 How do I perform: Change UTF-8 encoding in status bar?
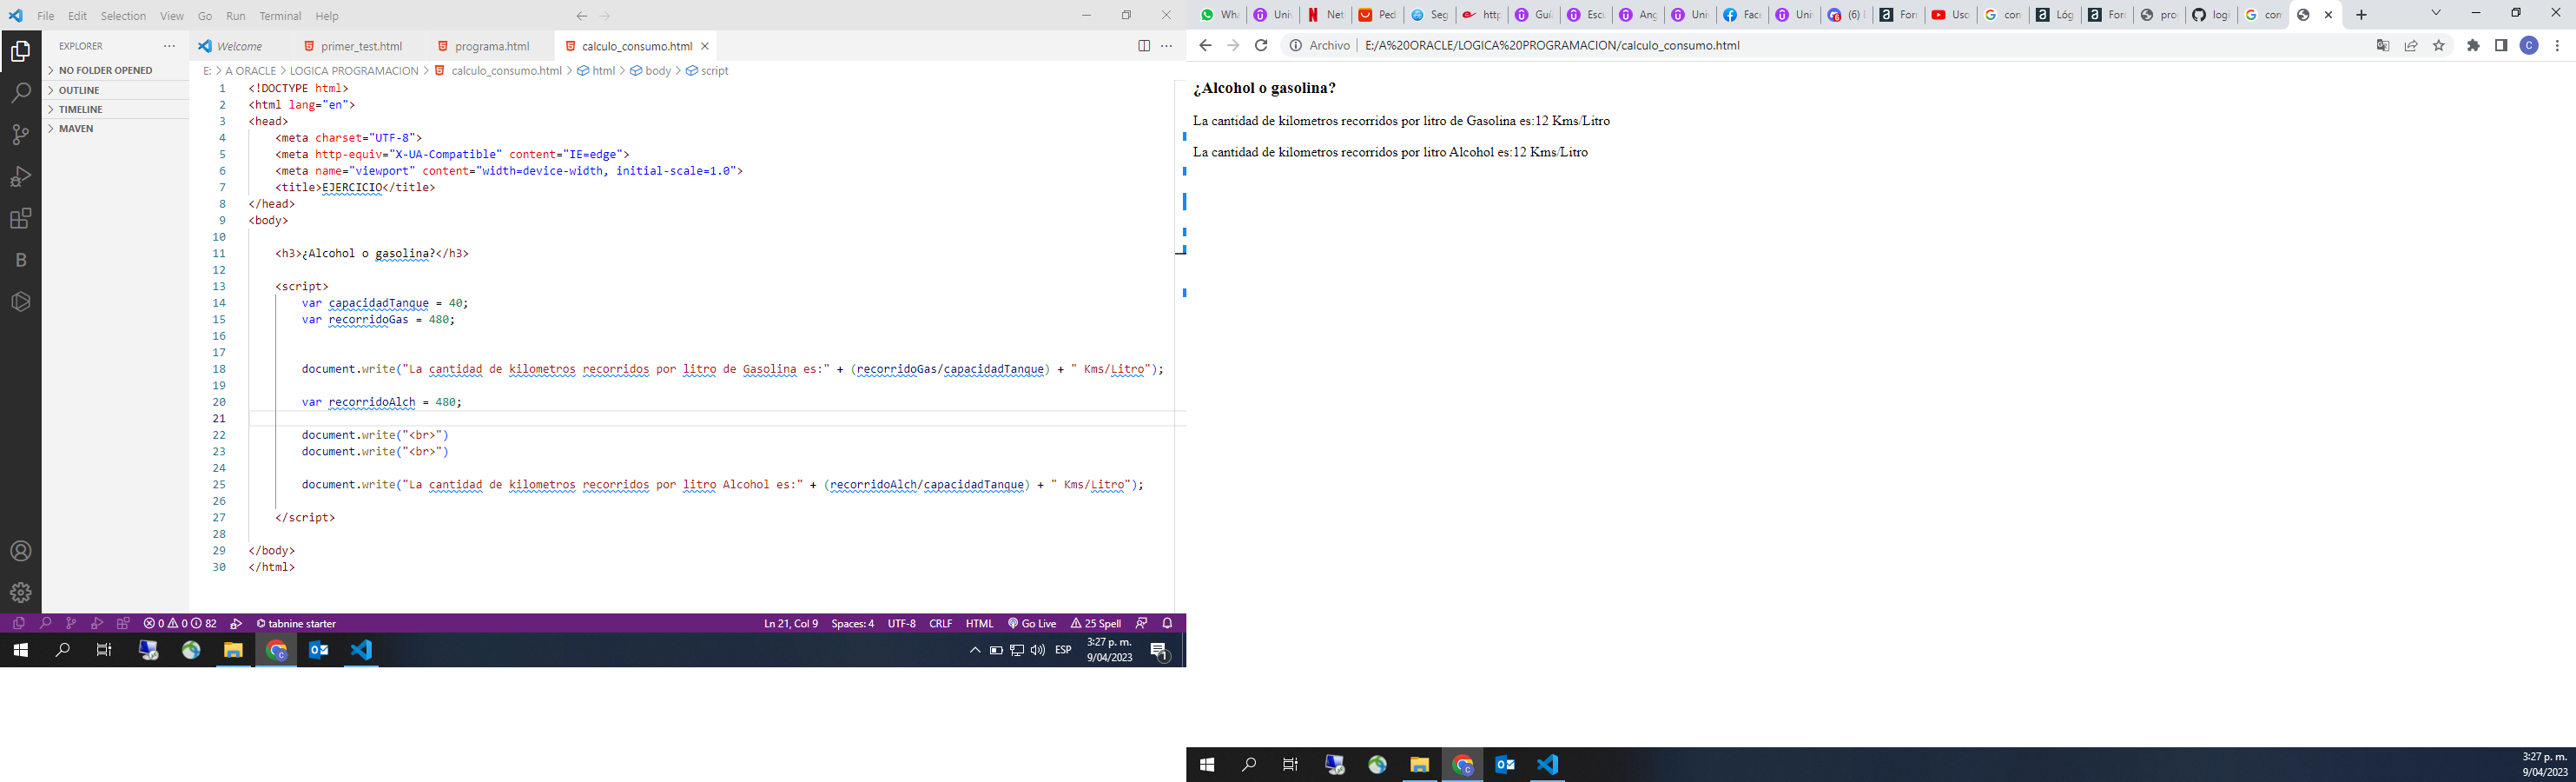(x=901, y=623)
